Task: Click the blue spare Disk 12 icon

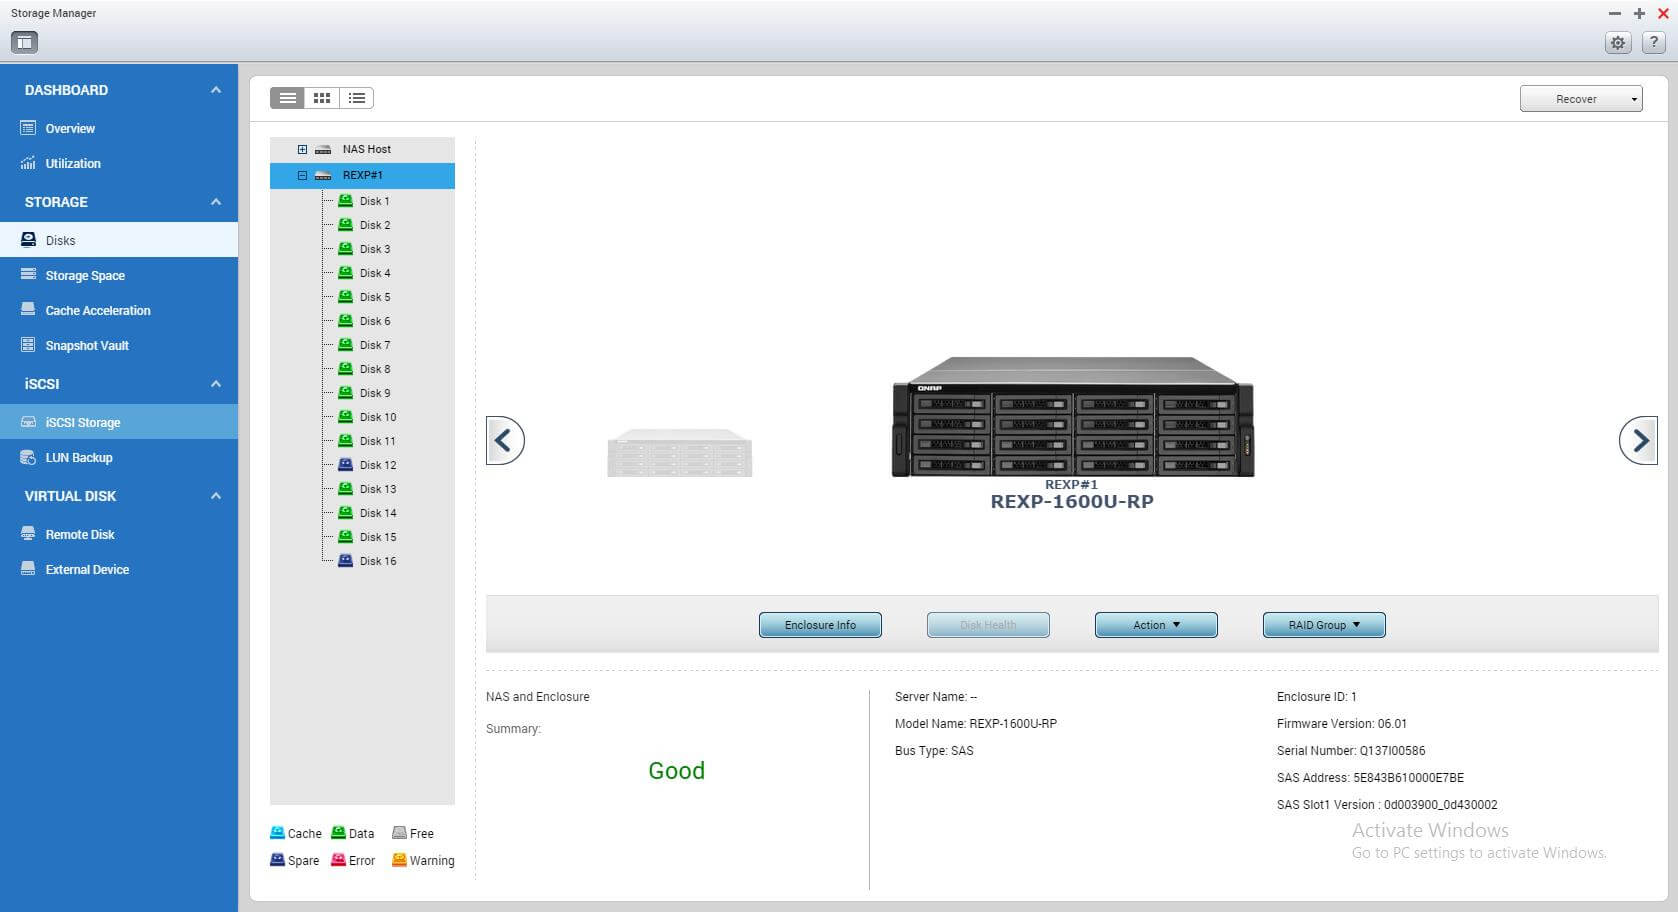Action: 345,464
